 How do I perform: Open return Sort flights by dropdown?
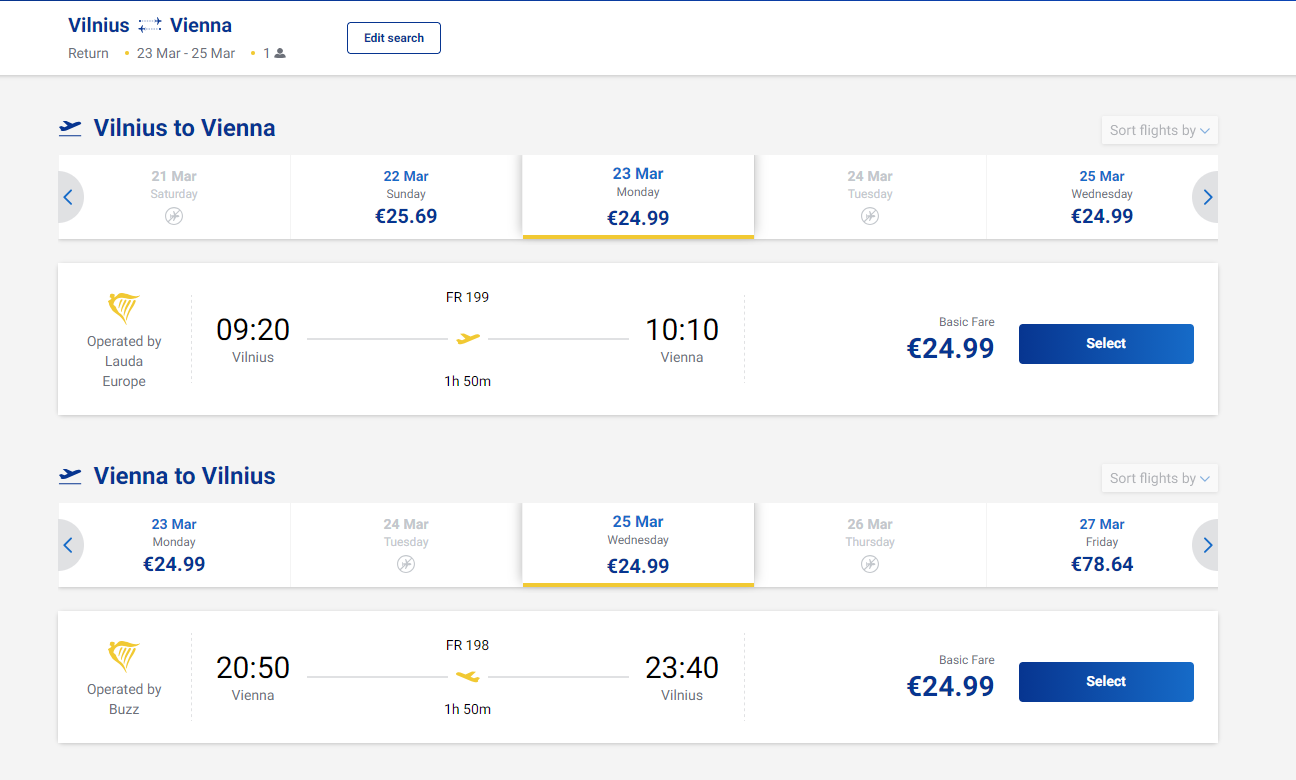point(1159,478)
